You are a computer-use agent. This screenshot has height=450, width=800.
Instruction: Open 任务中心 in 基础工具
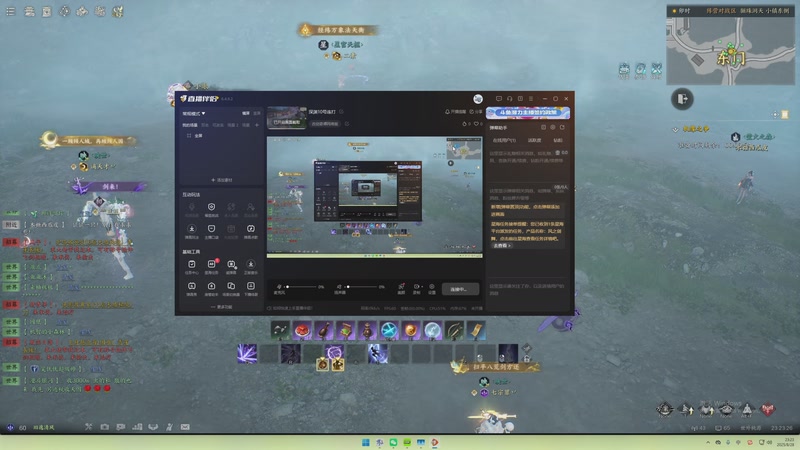[x=192, y=265]
